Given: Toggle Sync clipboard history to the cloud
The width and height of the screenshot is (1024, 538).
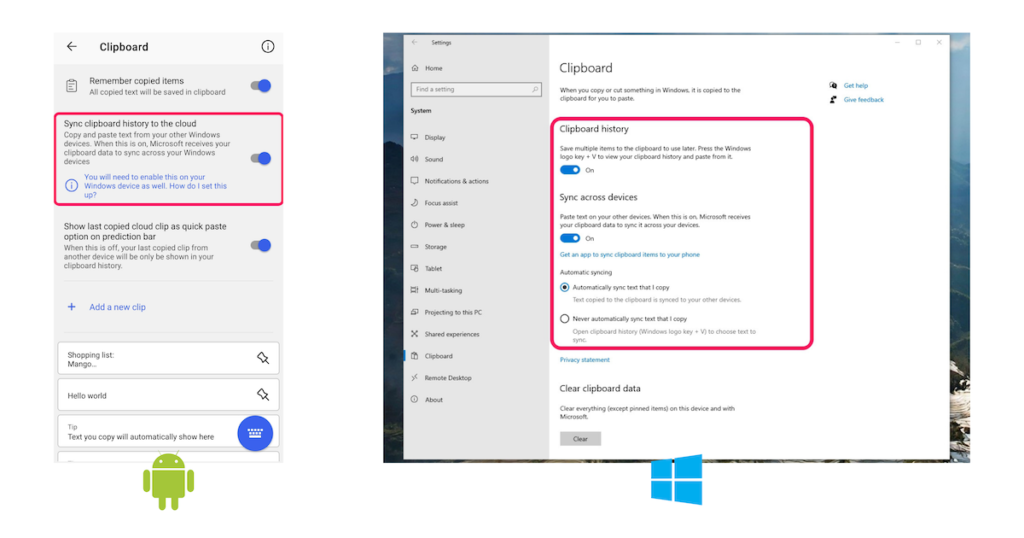Looking at the screenshot, I should [x=261, y=158].
